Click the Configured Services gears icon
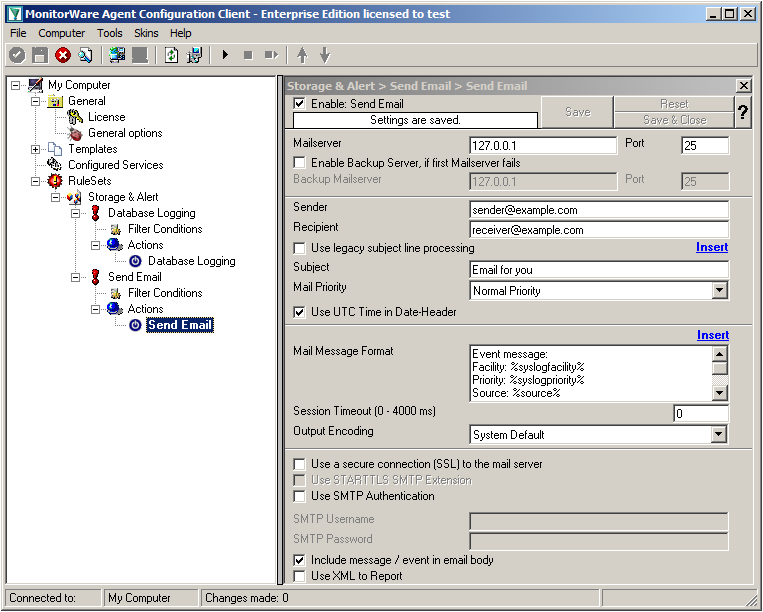This screenshot has height=612, width=763. tap(55, 165)
